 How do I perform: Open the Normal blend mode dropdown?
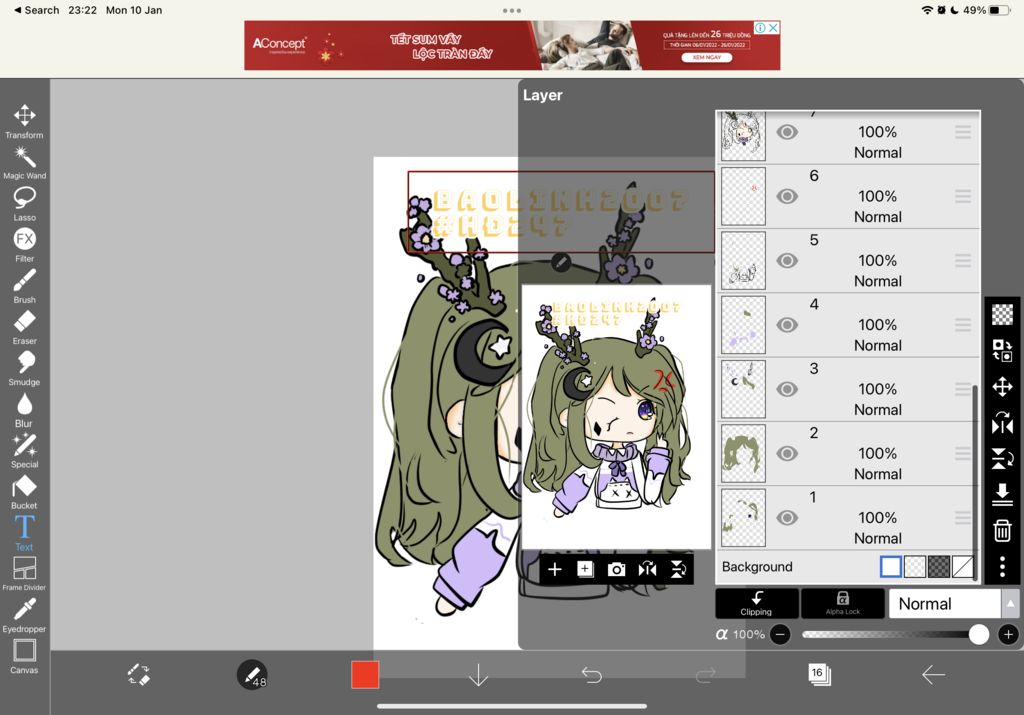(943, 603)
